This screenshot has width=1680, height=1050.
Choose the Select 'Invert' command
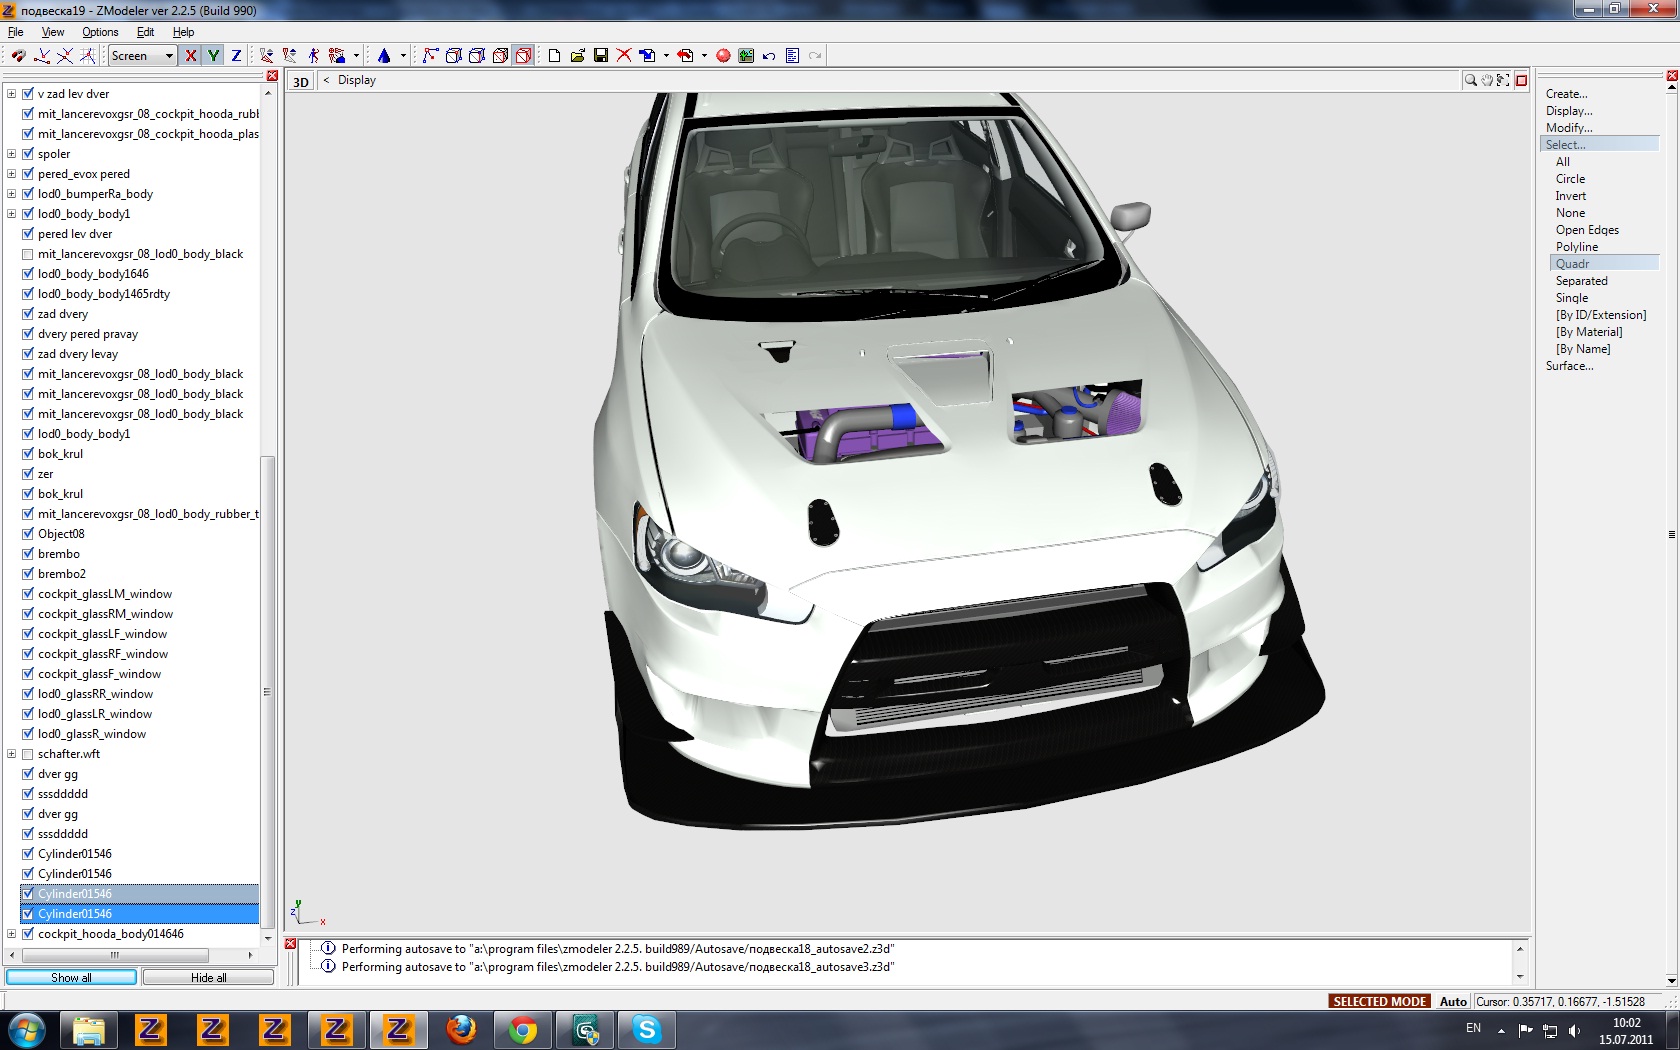pyautogui.click(x=1570, y=196)
